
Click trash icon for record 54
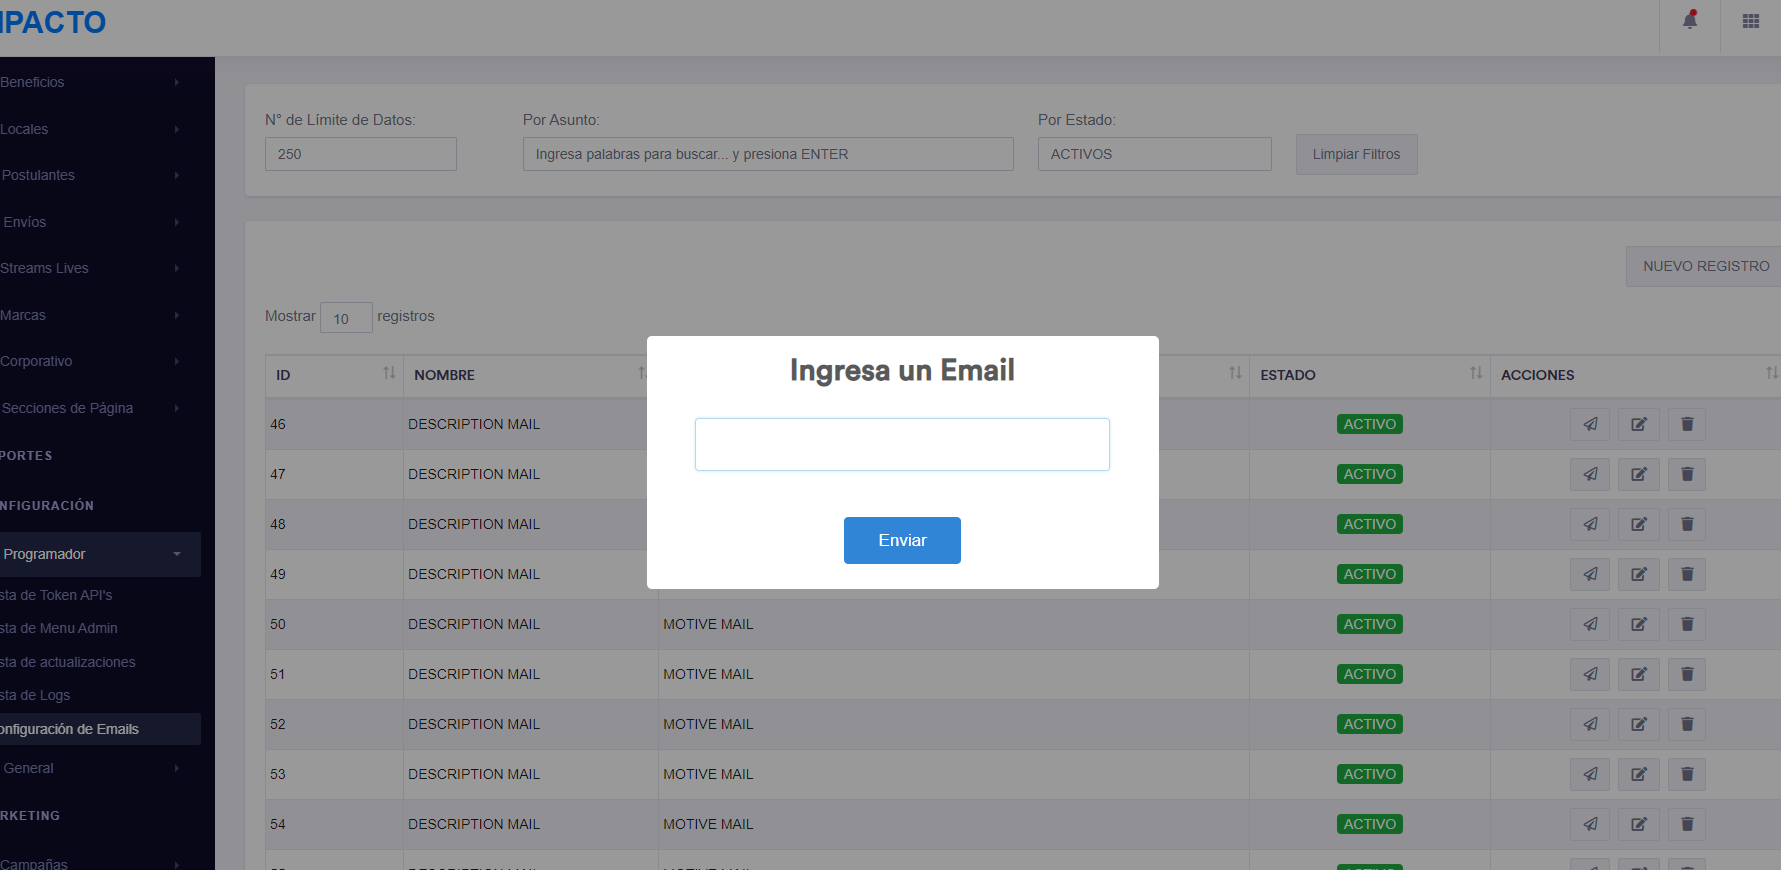pos(1687,824)
